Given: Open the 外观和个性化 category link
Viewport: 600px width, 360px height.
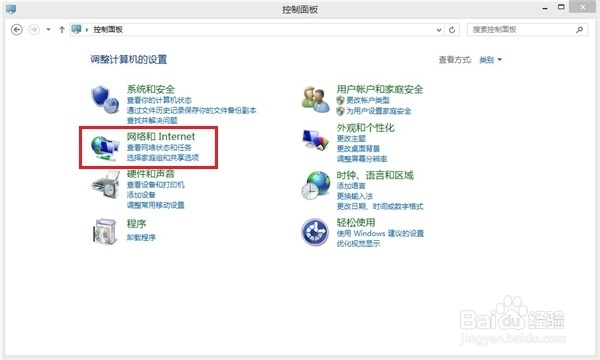Looking at the screenshot, I should click(x=365, y=128).
